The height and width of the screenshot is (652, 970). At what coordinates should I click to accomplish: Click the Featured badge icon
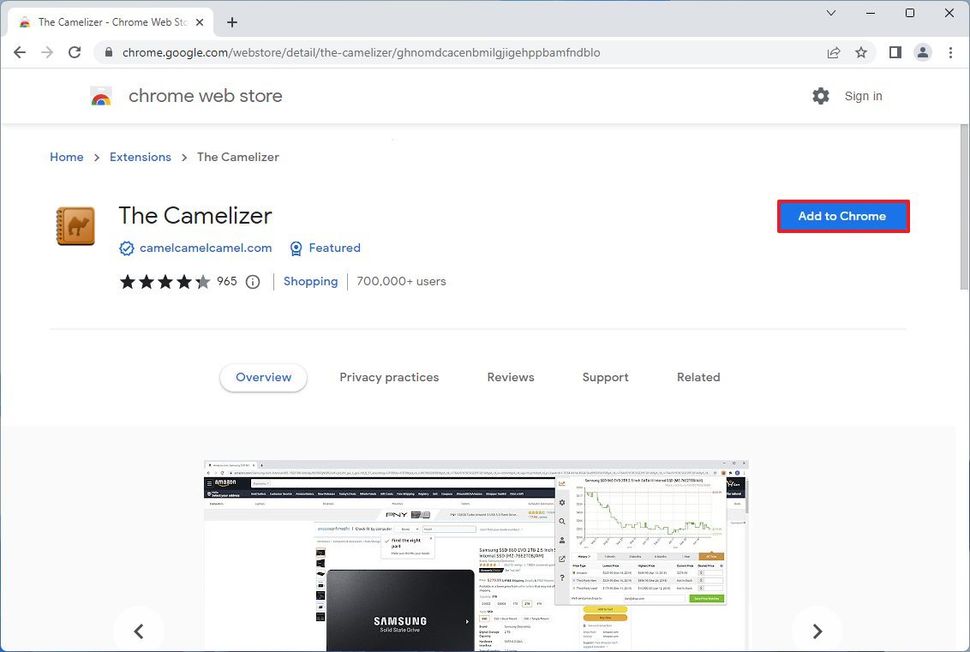point(296,248)
